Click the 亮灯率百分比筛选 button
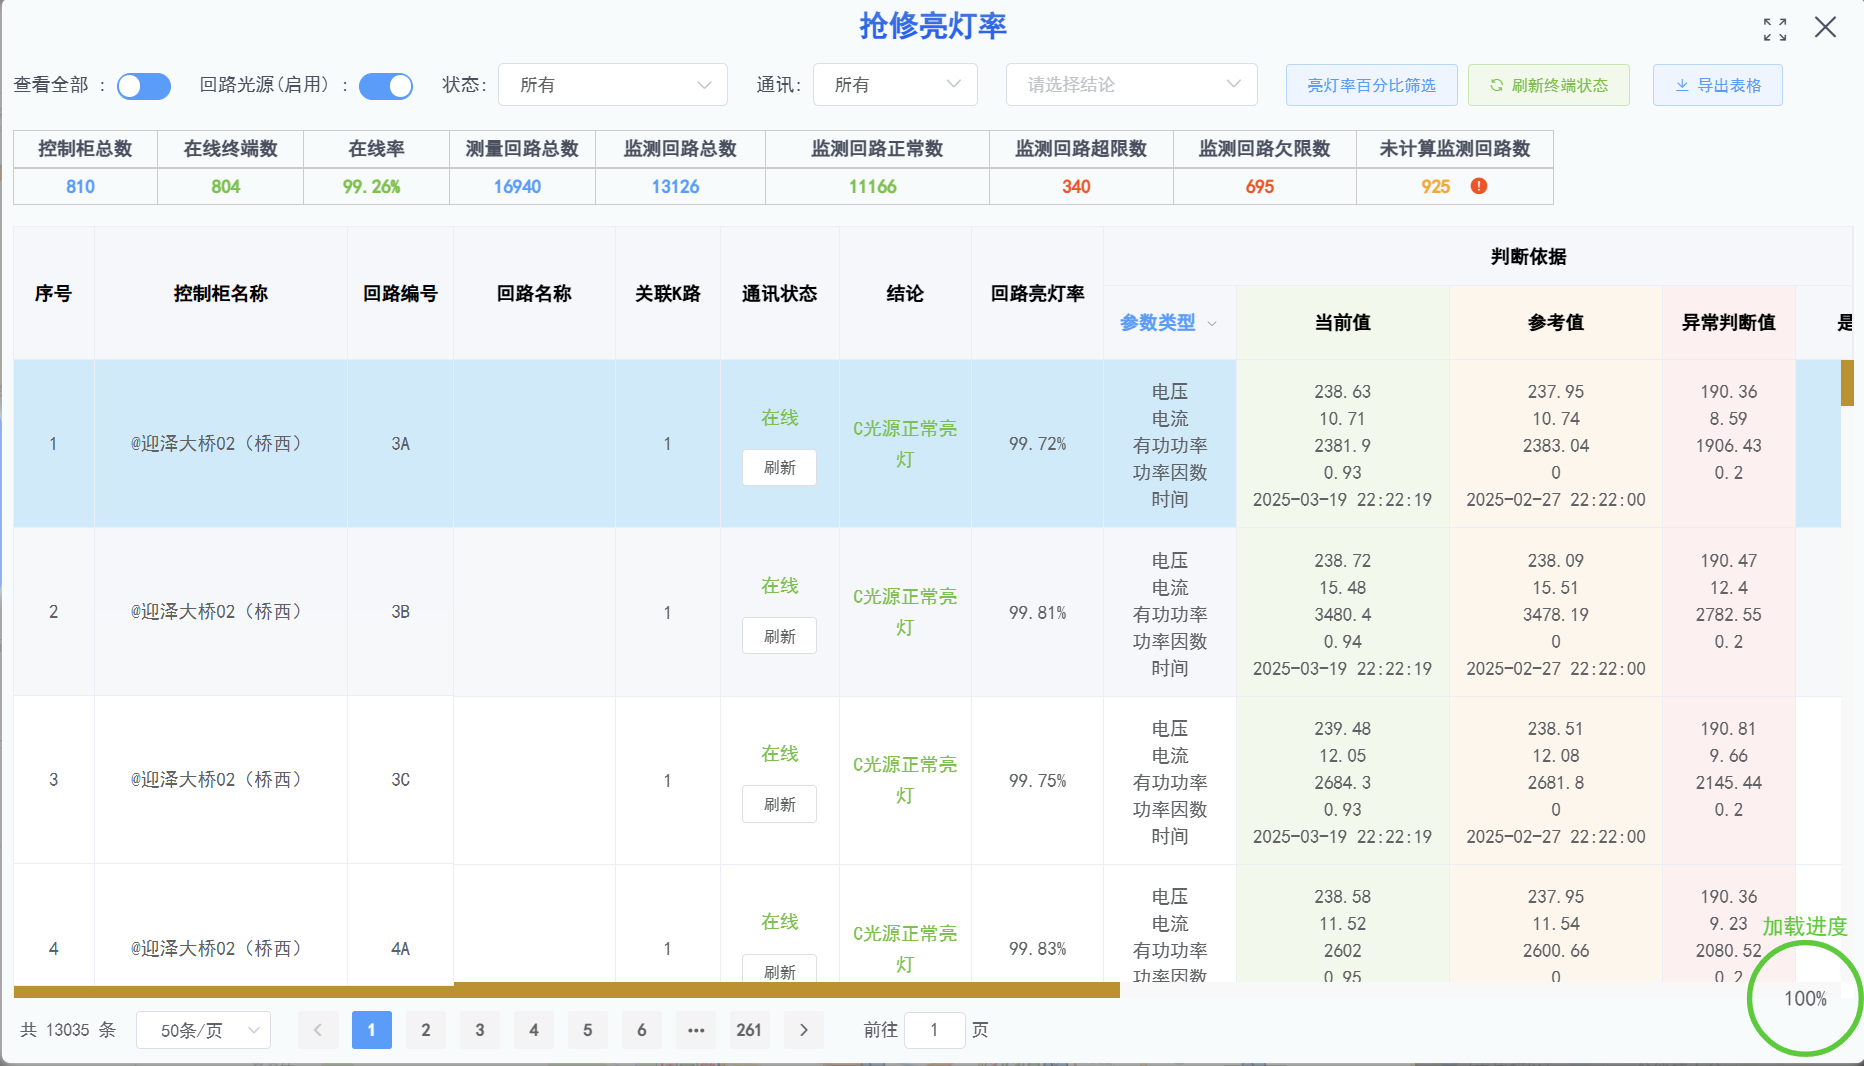 point(1371,85)
